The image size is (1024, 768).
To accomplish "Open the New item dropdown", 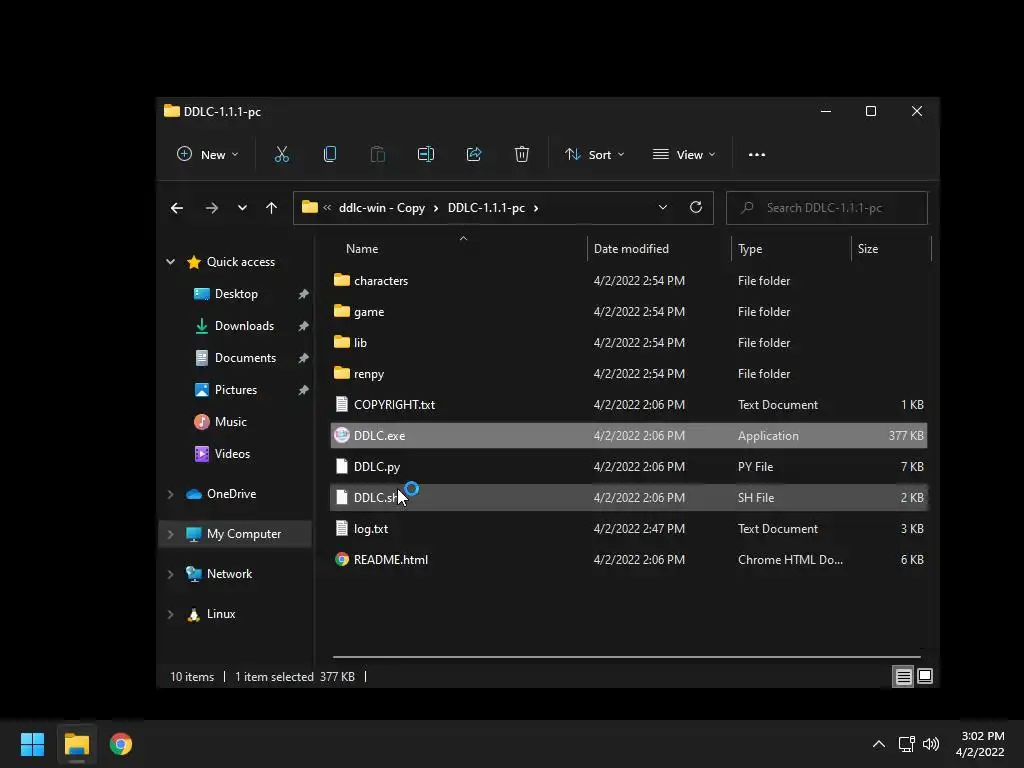I will (x=208, y=155).
